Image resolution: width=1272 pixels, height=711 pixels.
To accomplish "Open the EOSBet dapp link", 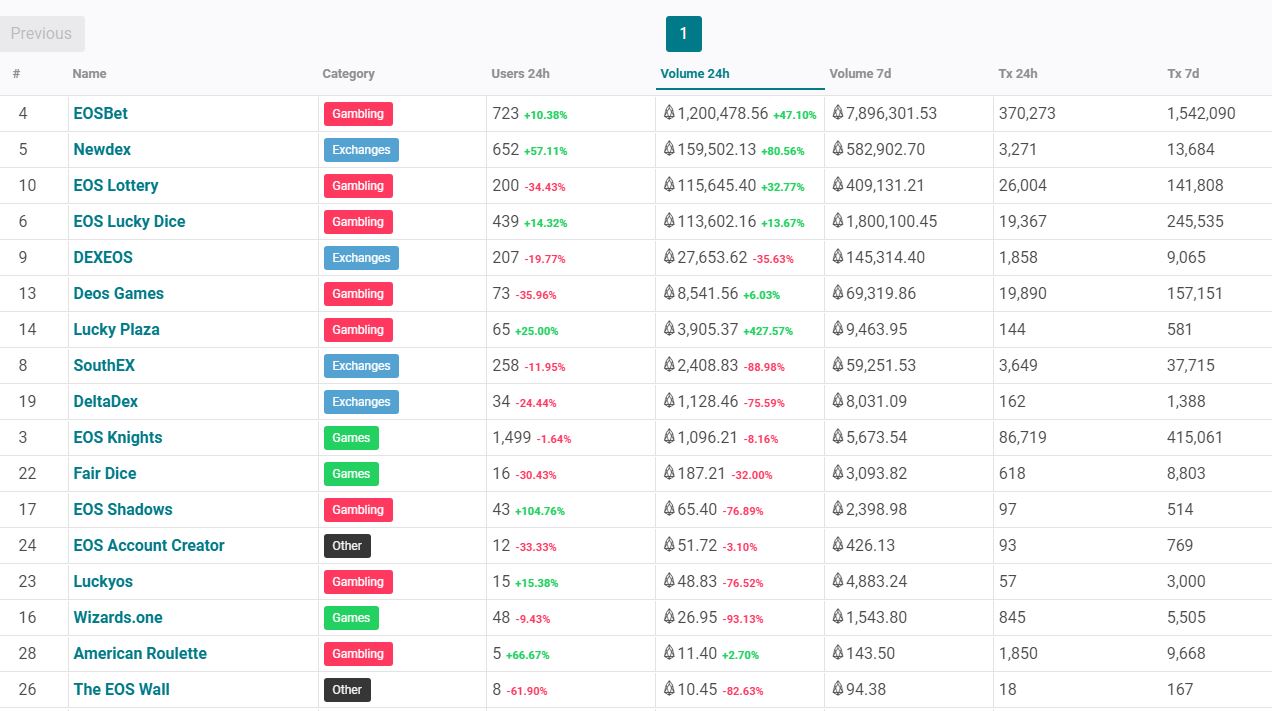I will (101, 114).
